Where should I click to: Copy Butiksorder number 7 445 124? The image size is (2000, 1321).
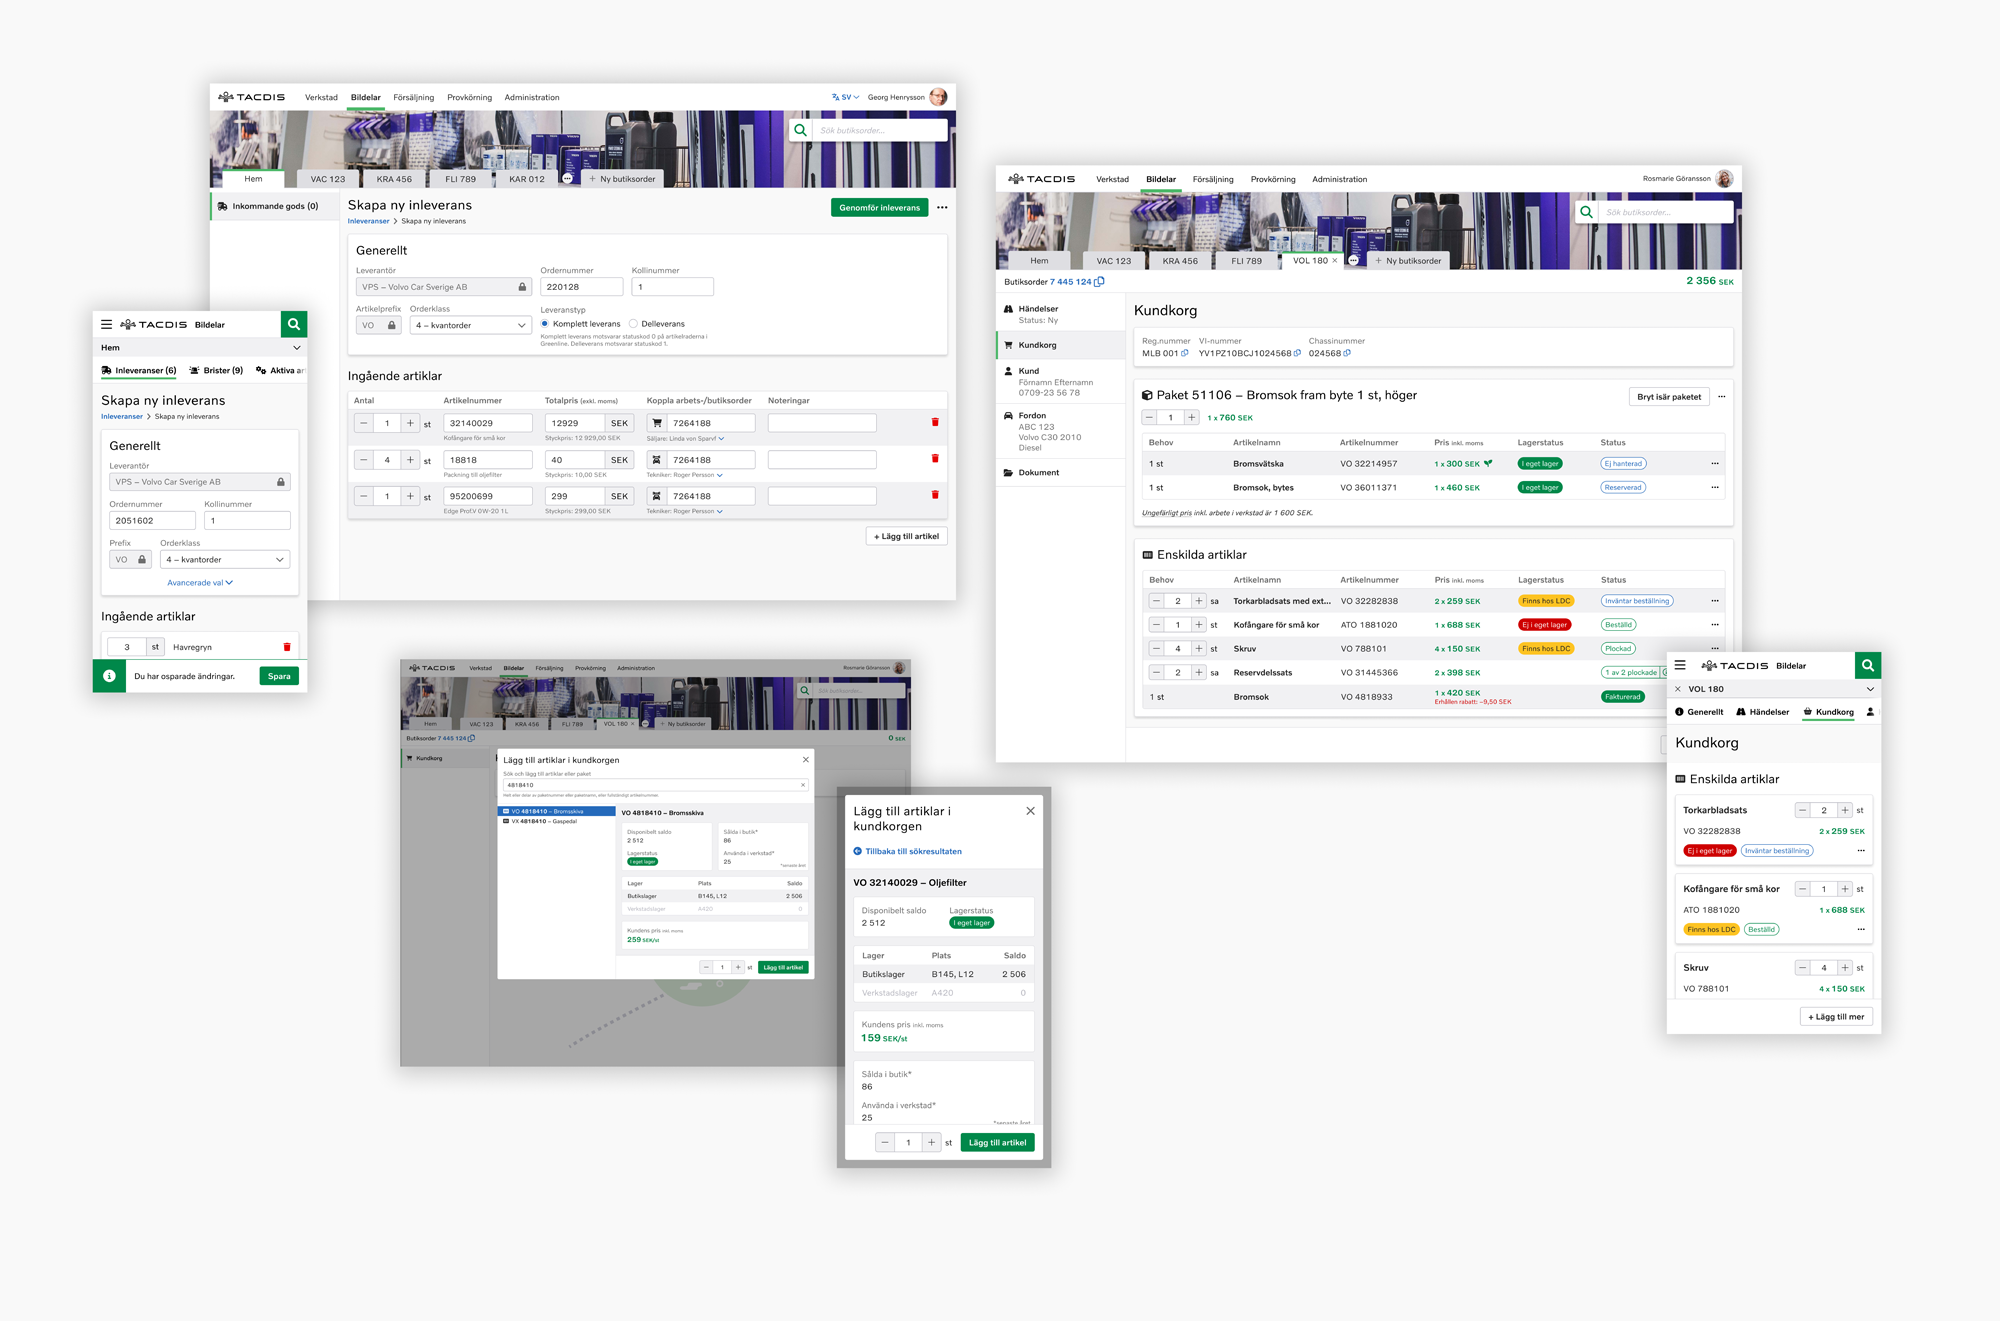(1100, 282)
